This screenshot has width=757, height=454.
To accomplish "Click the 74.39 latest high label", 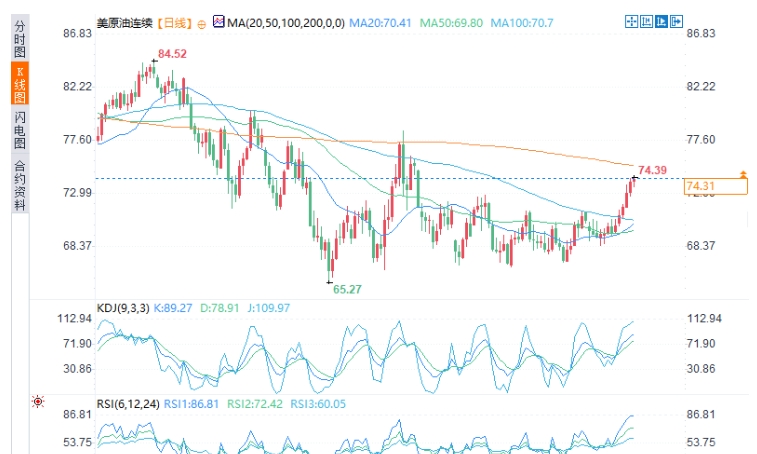I will [652, 170].
